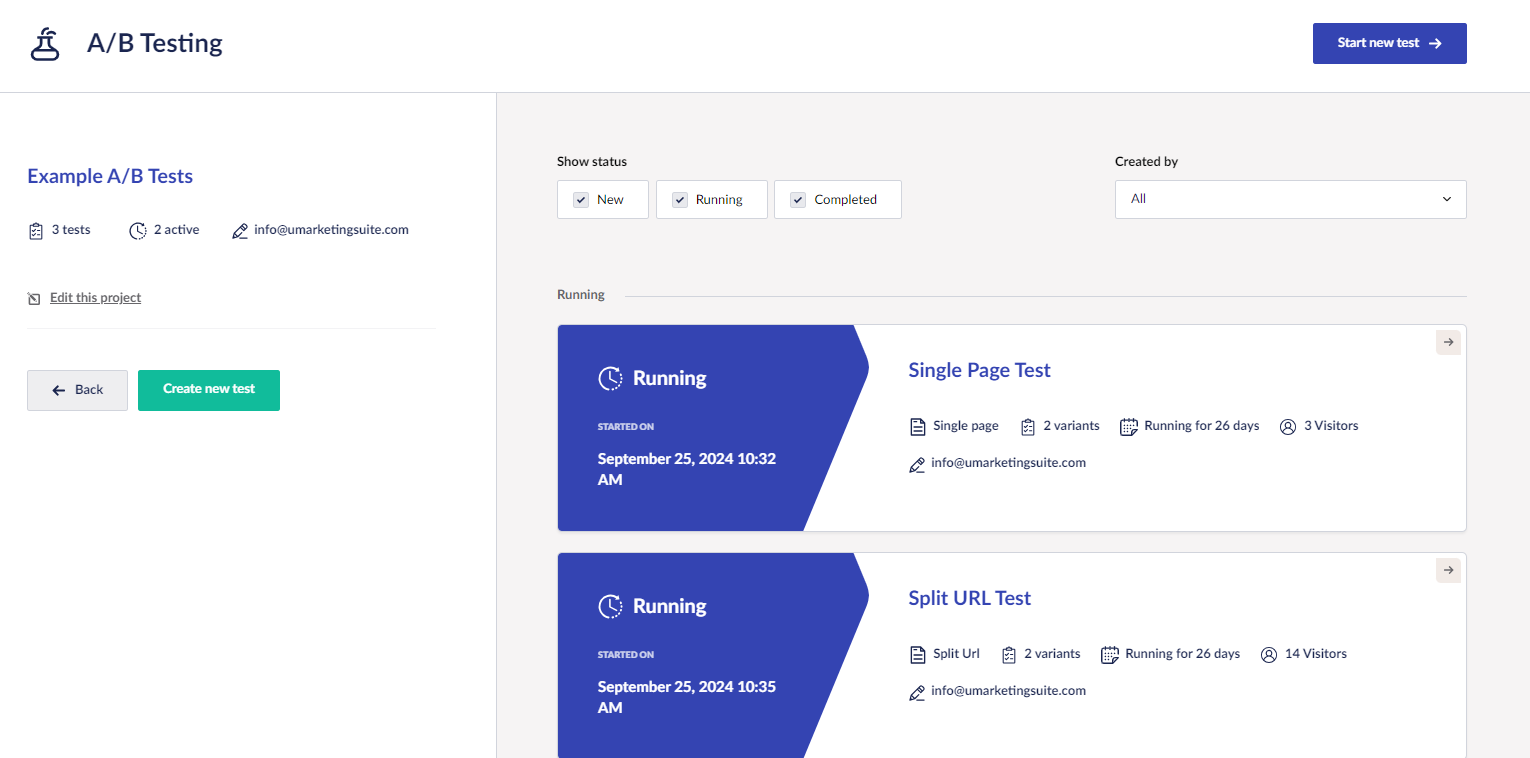Click the document icon beside Split Url type

tap(918, 653)
